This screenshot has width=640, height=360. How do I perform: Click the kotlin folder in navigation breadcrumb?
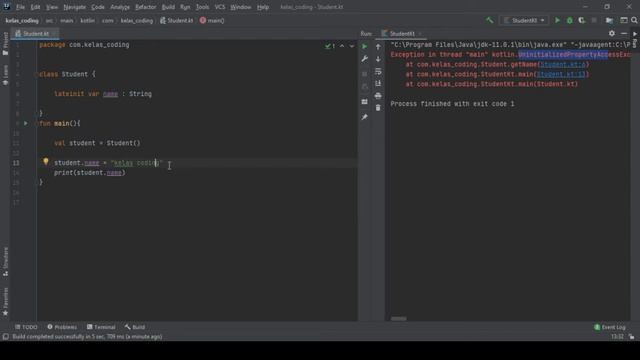(87, 20)
